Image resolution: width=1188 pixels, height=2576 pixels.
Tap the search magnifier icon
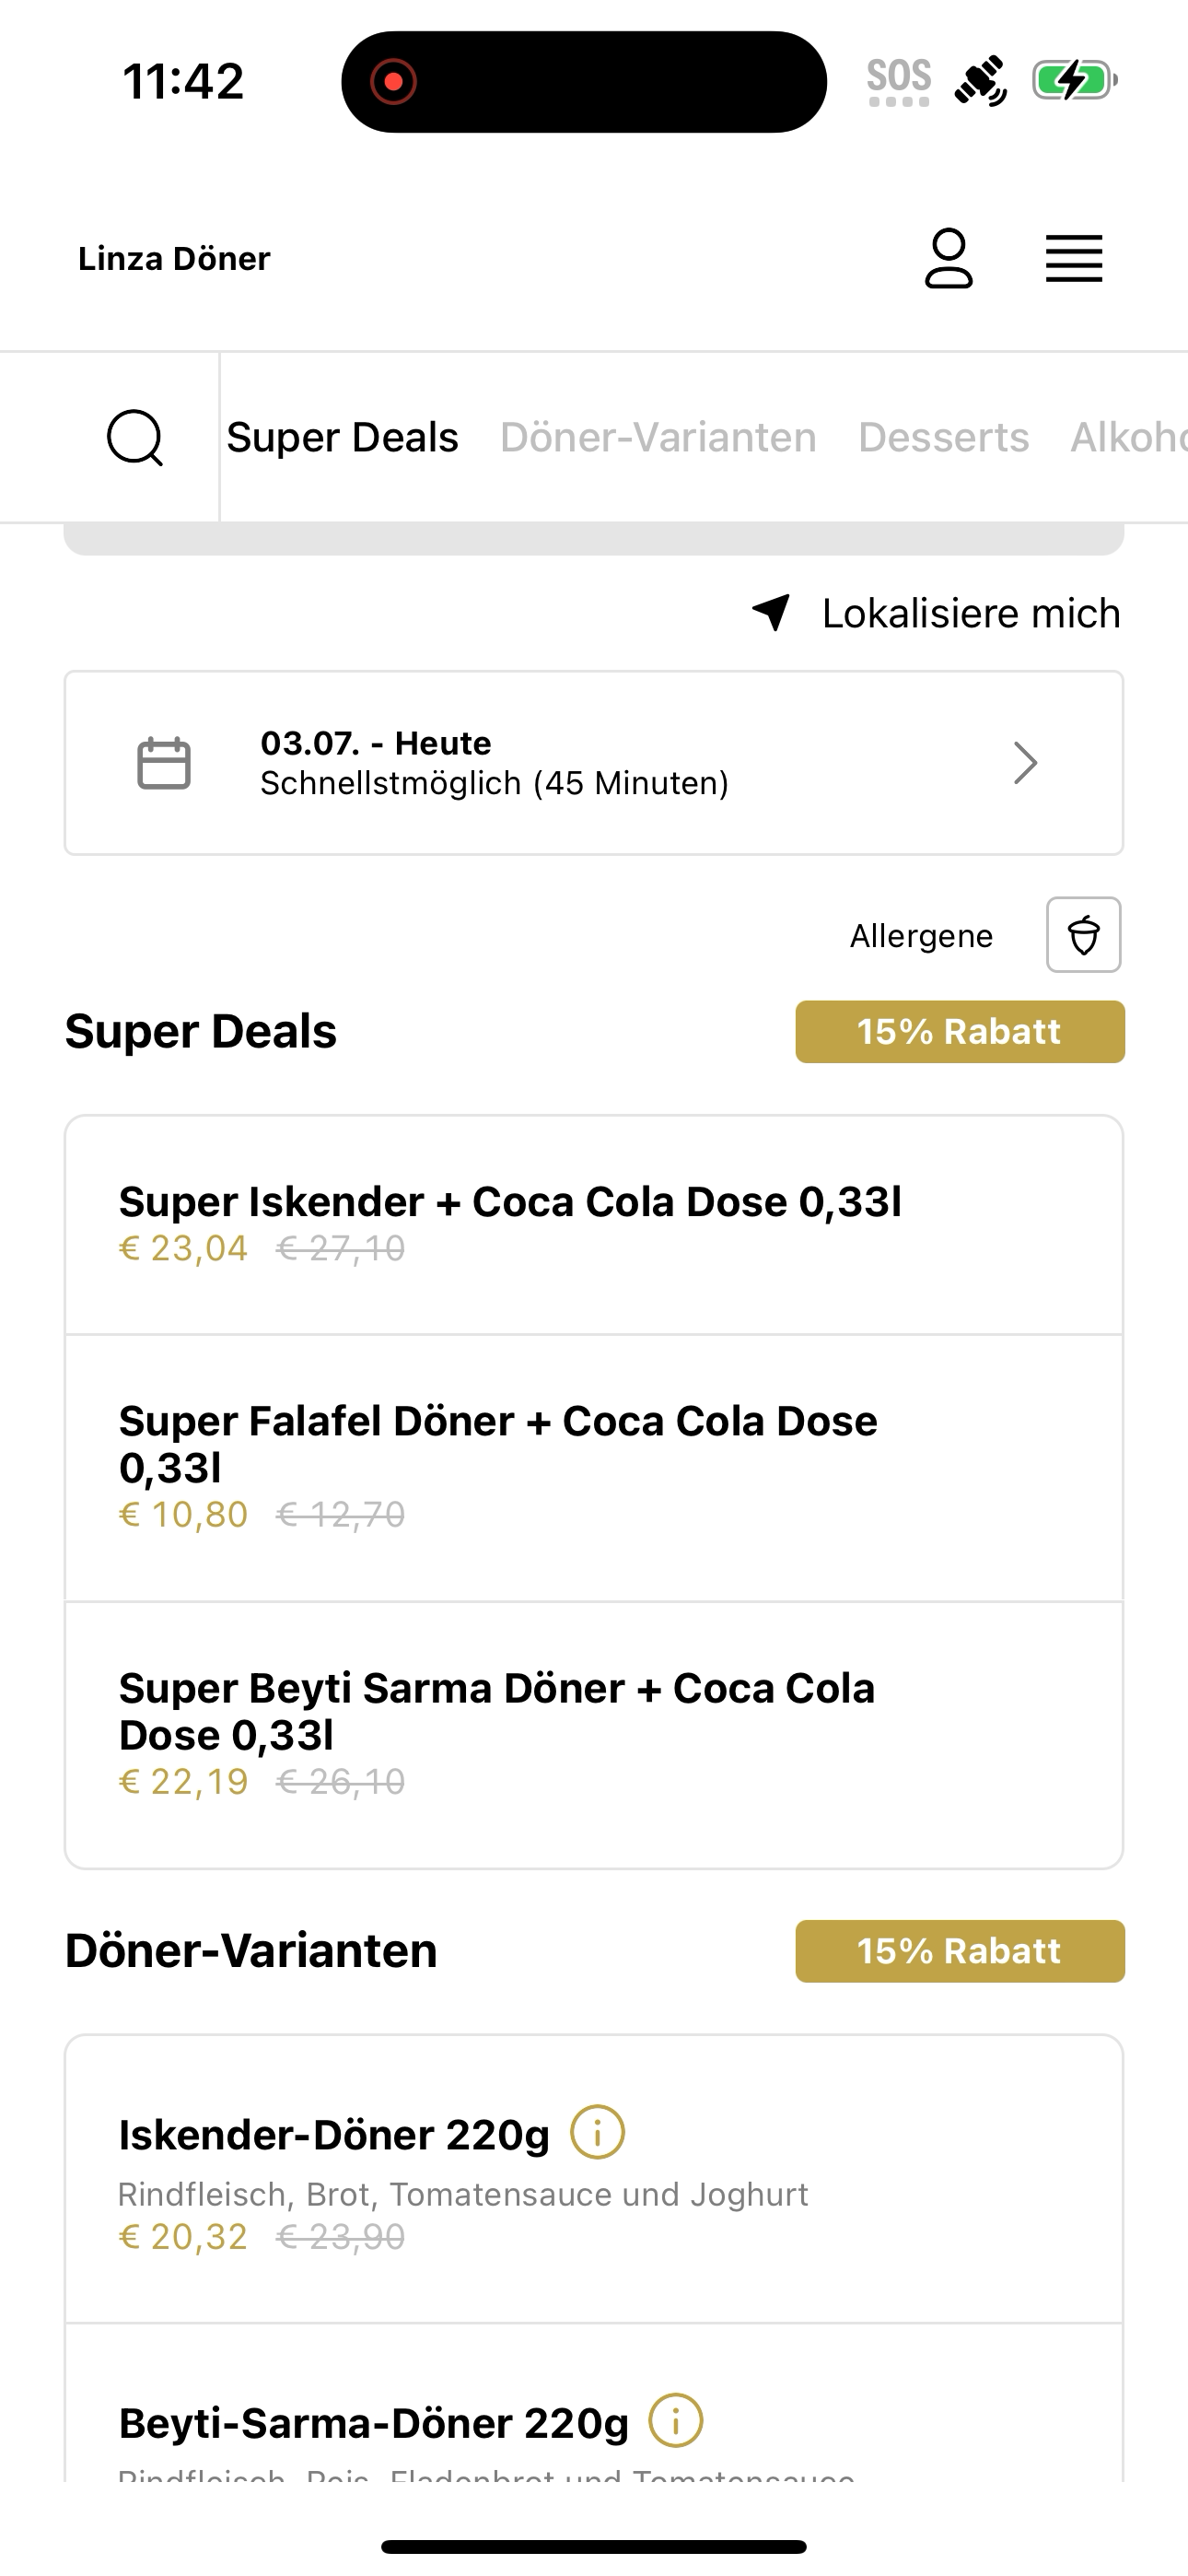click(135, 437)
